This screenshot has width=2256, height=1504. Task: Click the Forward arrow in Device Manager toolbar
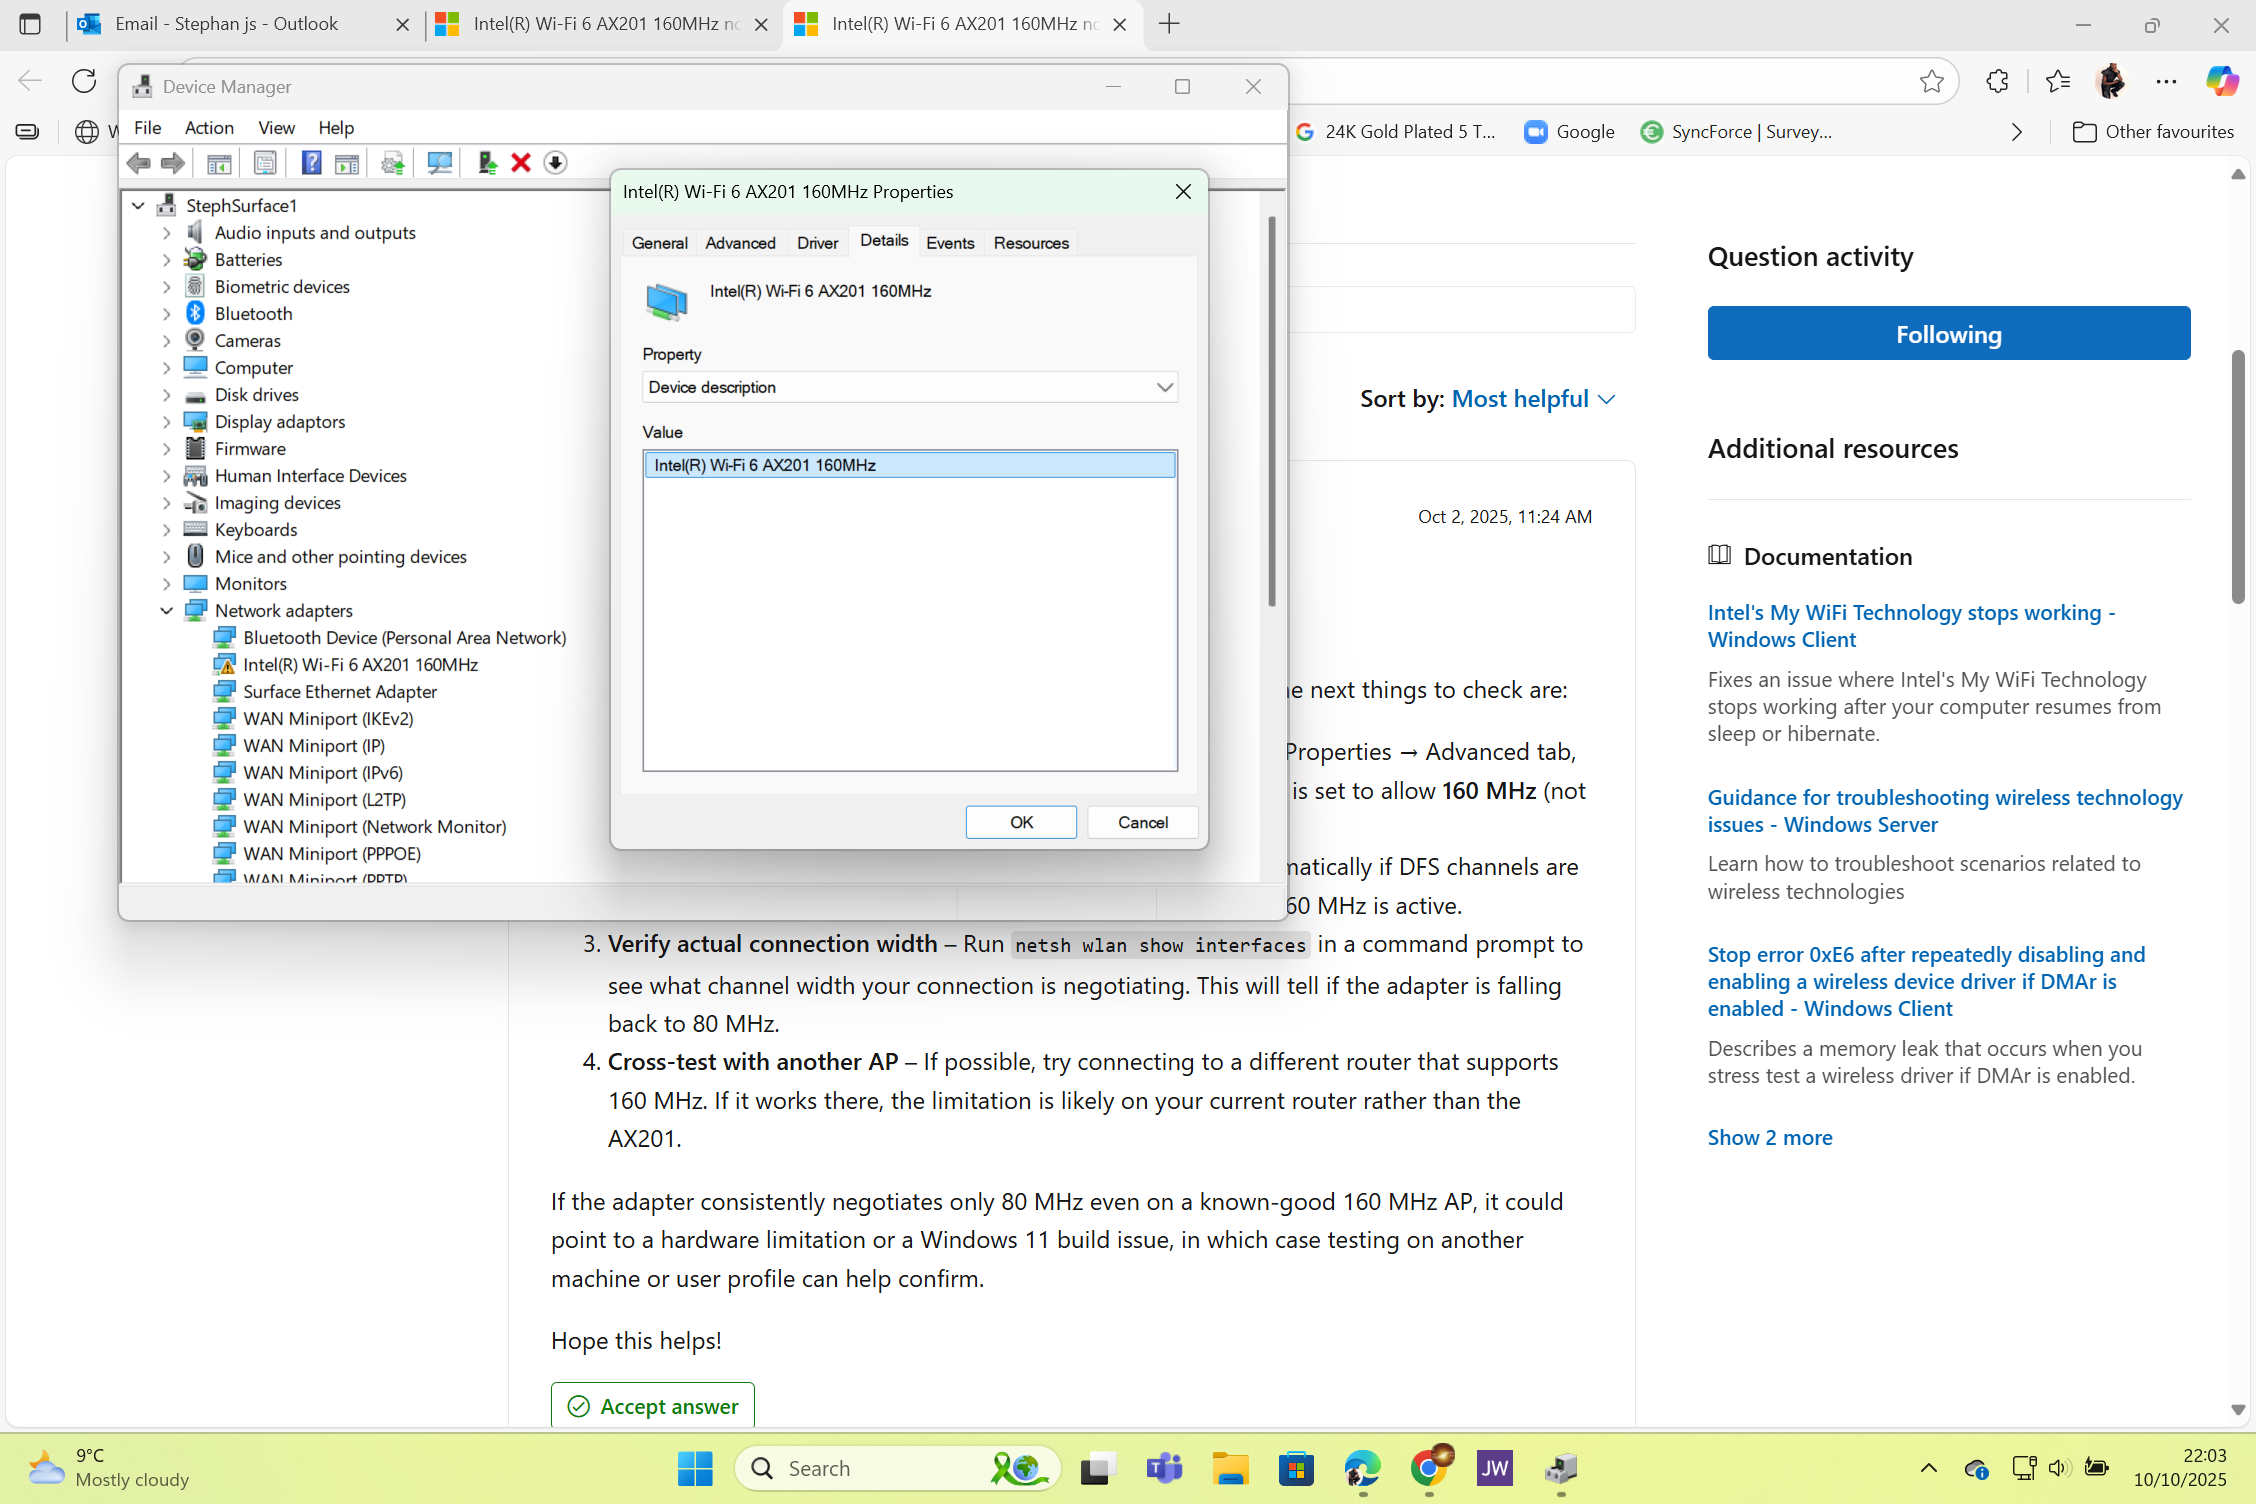click(173, 163)
